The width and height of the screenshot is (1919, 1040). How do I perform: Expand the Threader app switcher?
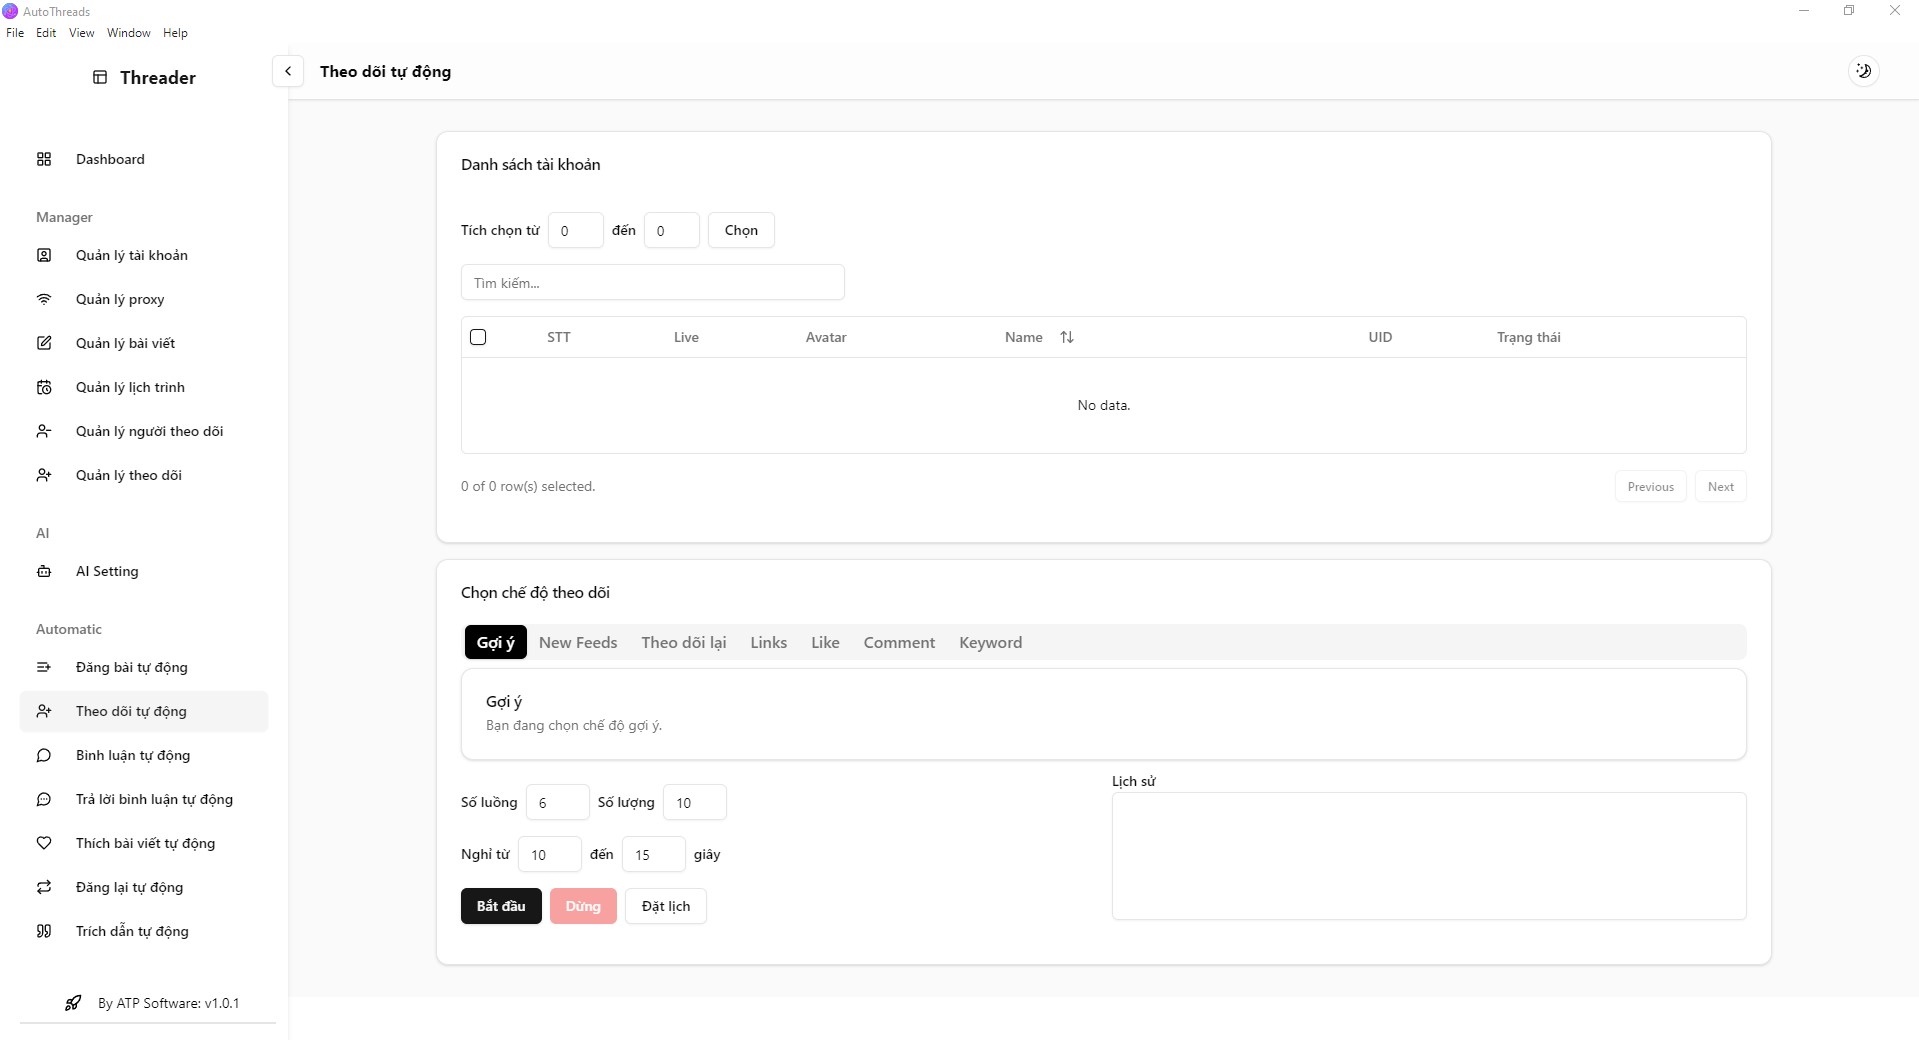point(143,77)
